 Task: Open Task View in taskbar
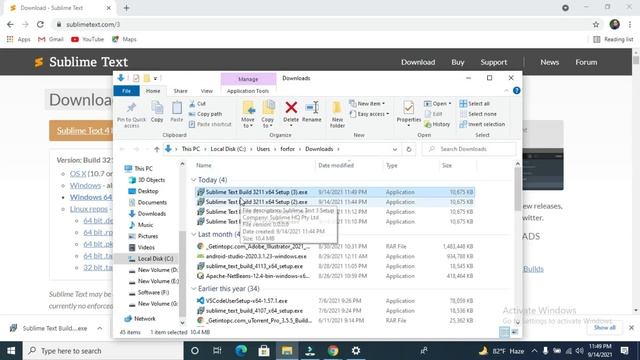click(217, 351)
